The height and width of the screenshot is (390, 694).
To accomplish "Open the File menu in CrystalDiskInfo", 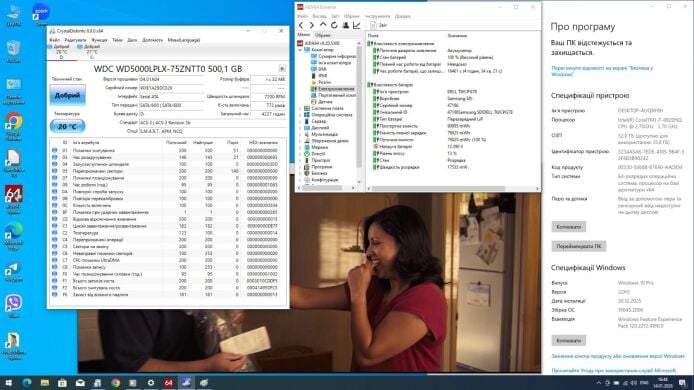I will [54, 40].
